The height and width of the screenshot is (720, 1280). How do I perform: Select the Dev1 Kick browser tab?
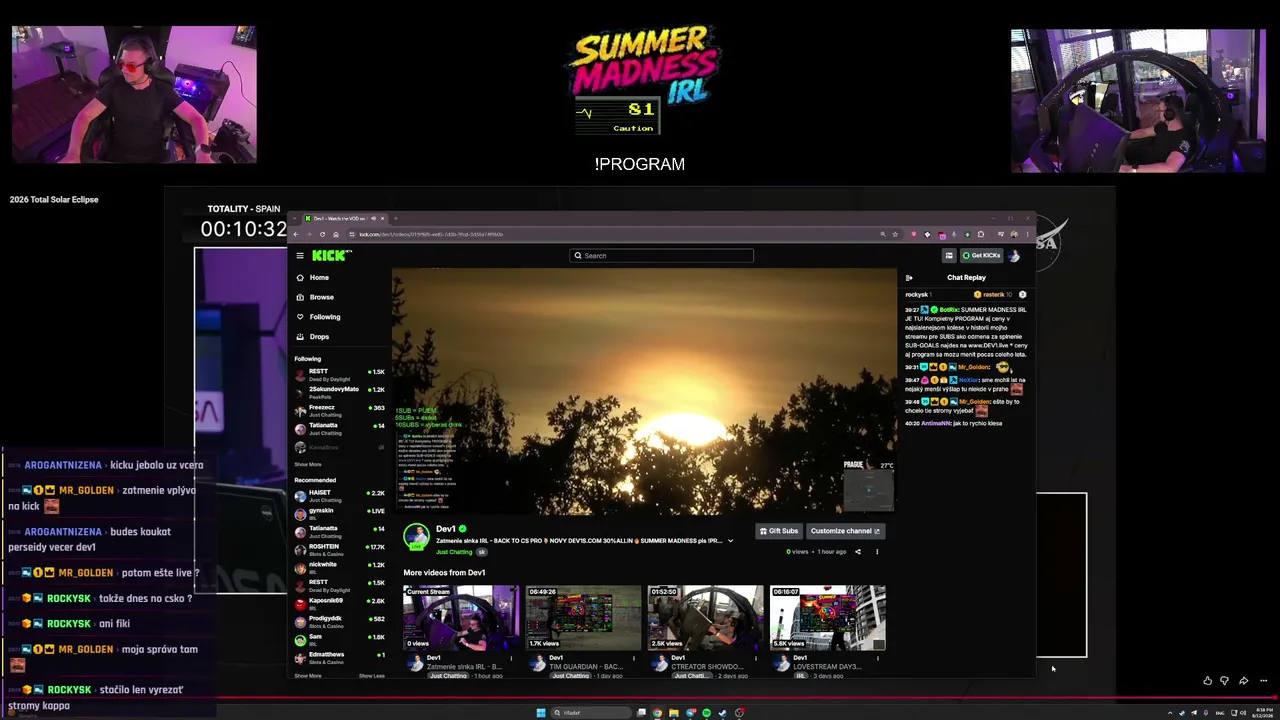(344, 218)
